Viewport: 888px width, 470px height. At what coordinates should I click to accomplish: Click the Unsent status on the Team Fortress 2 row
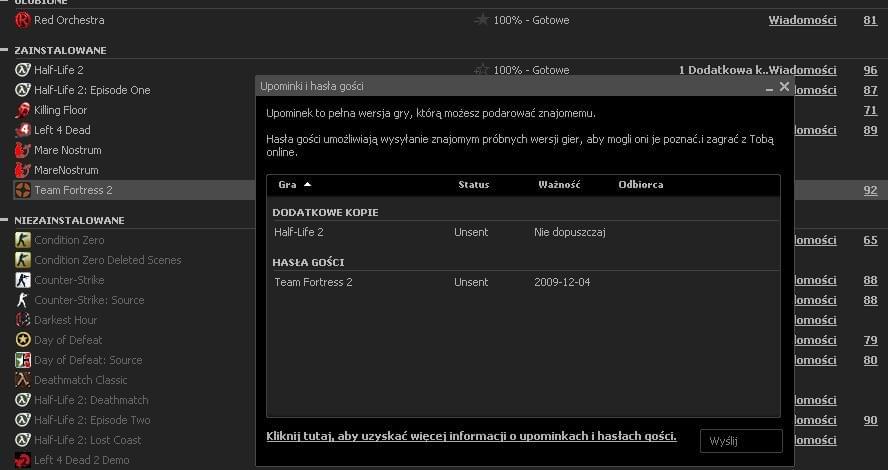pyautogui.click(x=471, y=282)
